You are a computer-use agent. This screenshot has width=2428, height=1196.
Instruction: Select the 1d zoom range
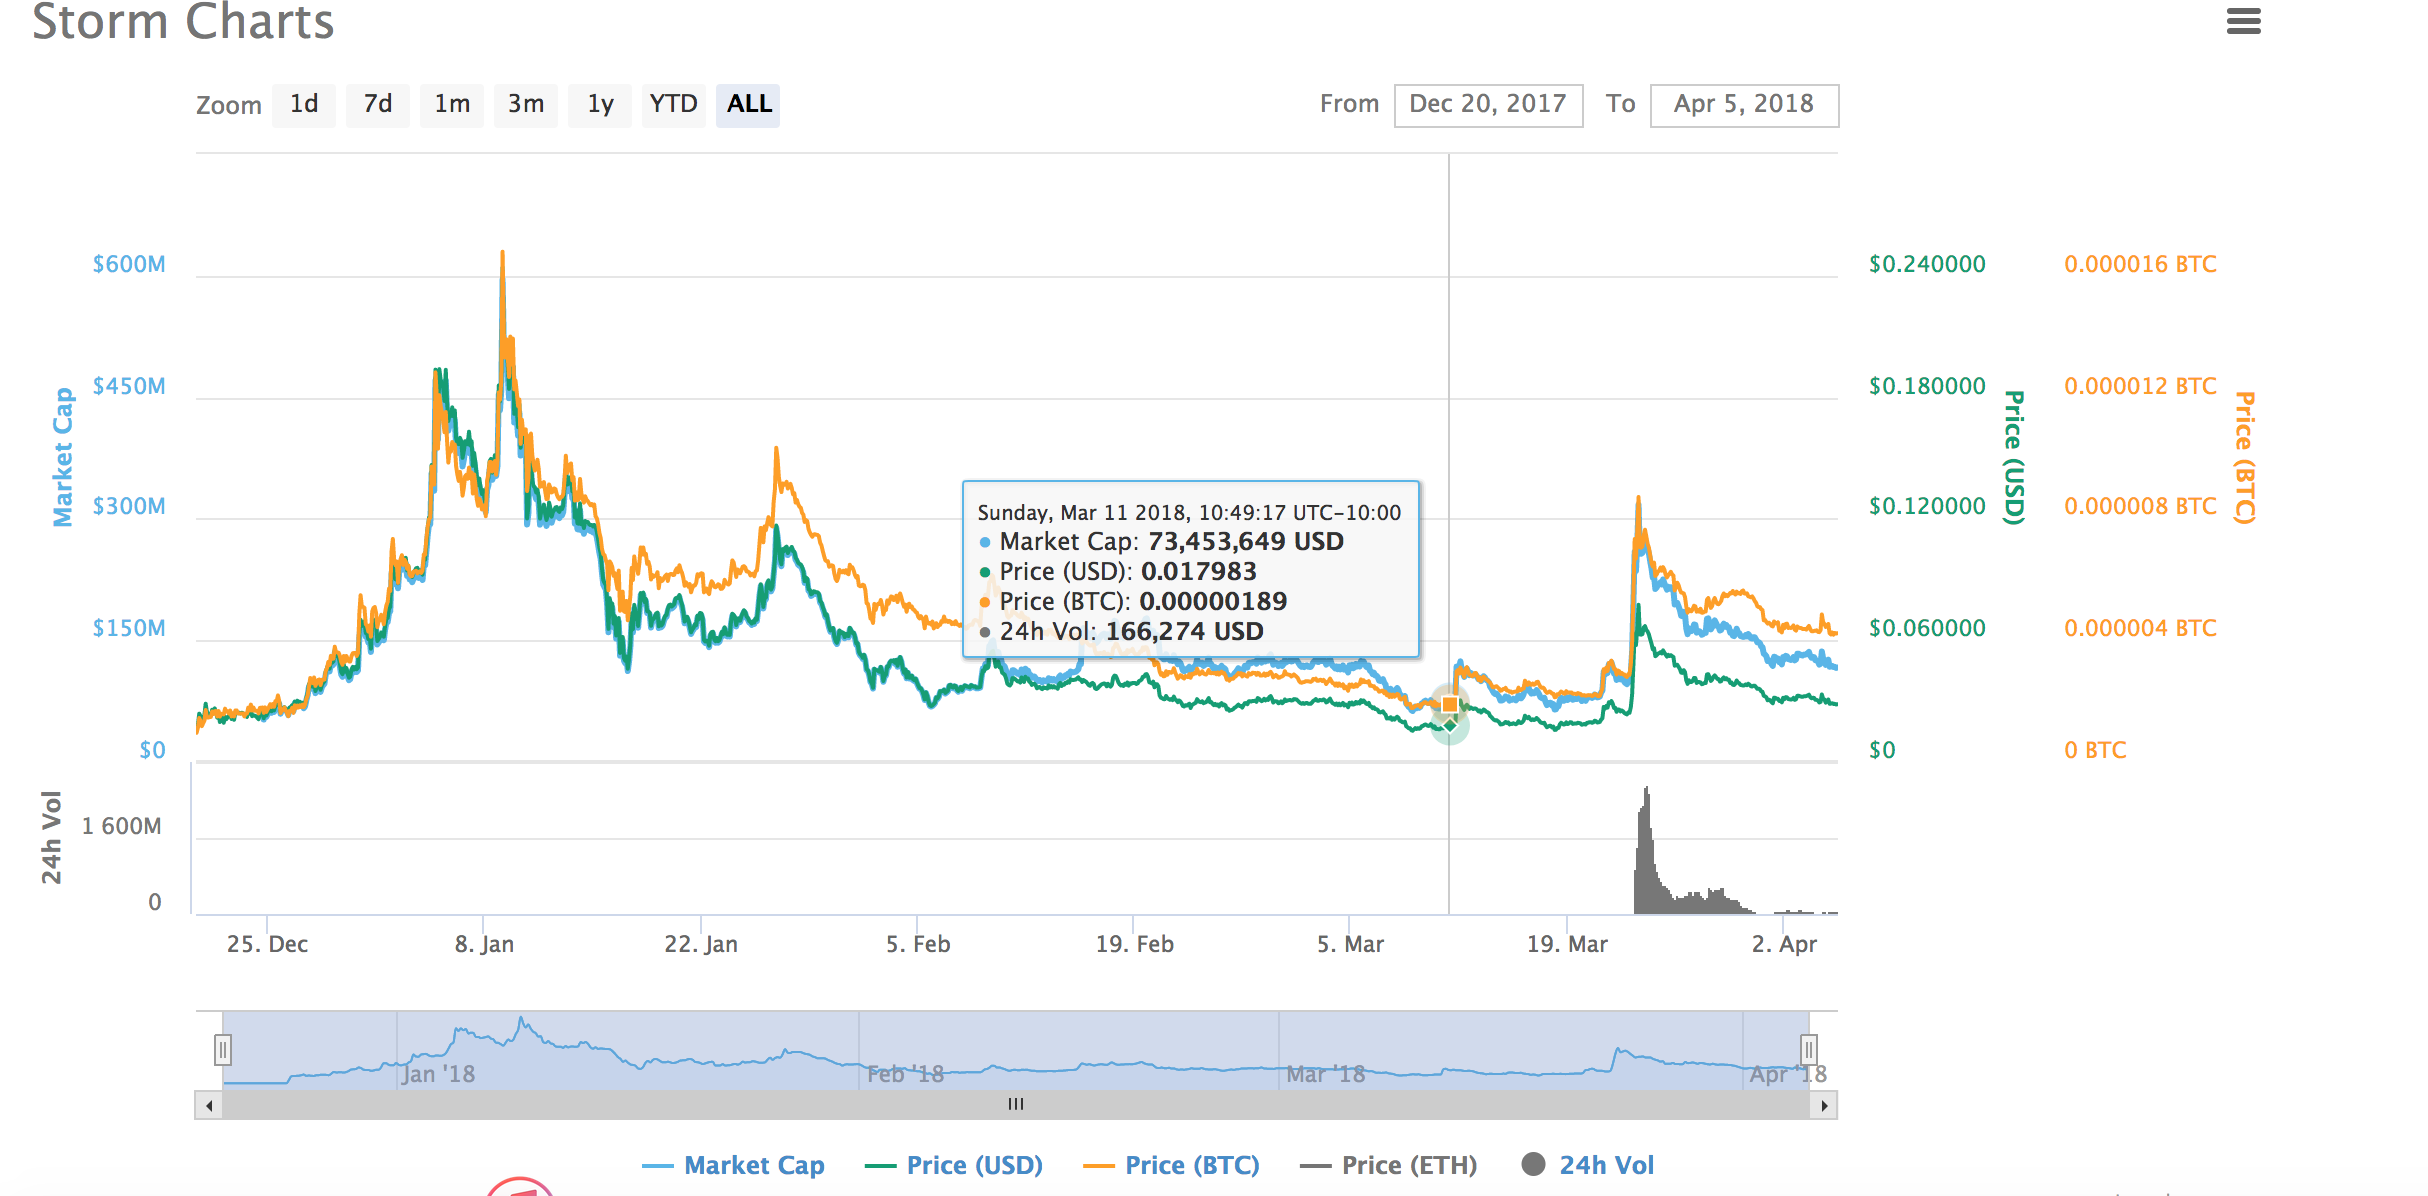(x=304, y=104)
